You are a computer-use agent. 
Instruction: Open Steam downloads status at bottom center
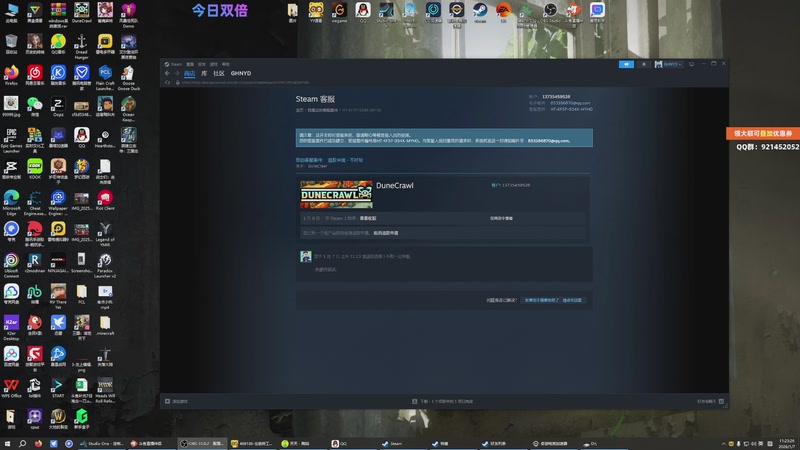(x=442, y=402)
